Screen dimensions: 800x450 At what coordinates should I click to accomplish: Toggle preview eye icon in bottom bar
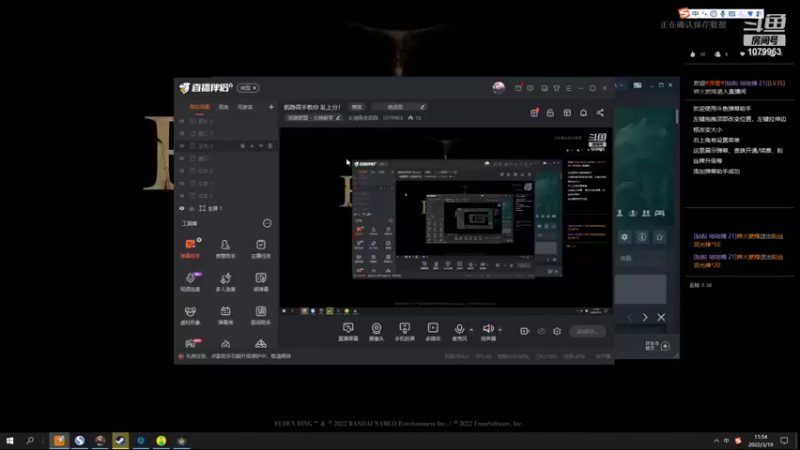tap(541, 331)
